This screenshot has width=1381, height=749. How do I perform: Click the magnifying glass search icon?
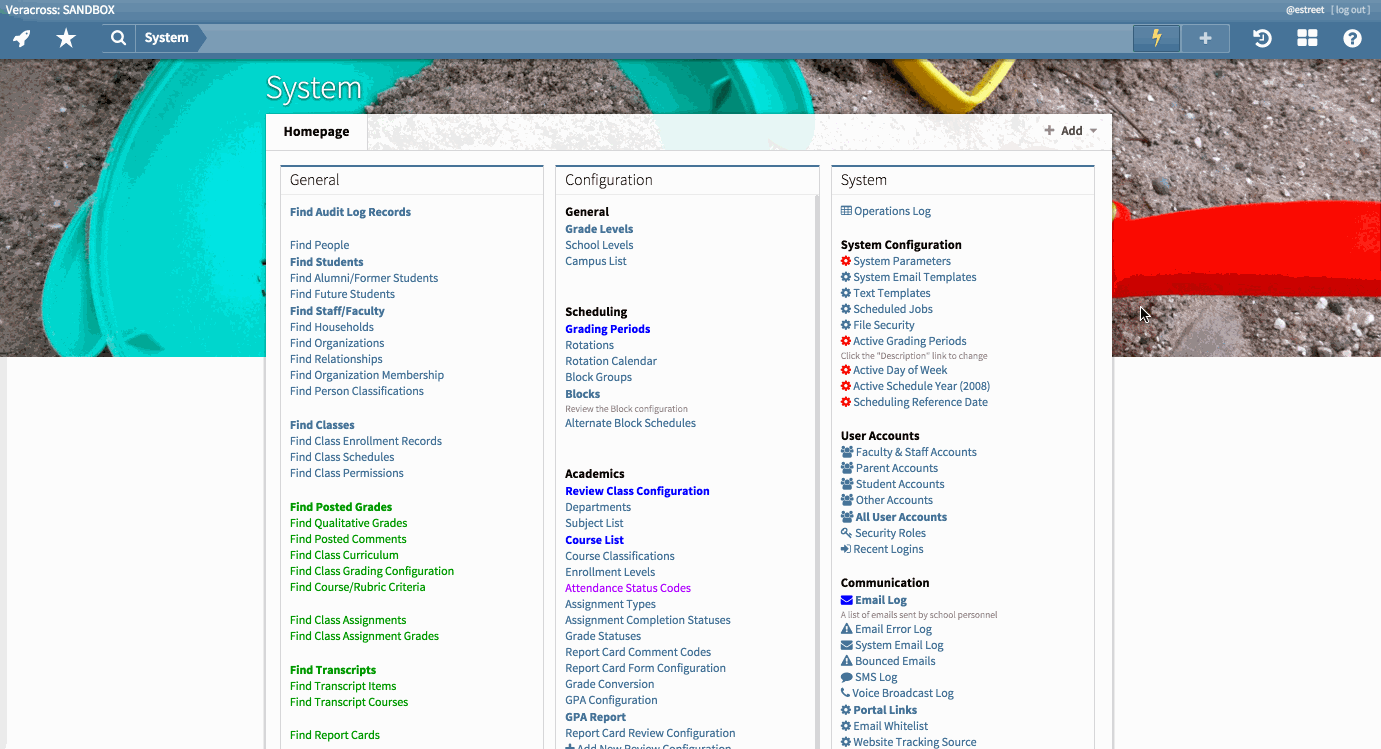coord(117,38)
